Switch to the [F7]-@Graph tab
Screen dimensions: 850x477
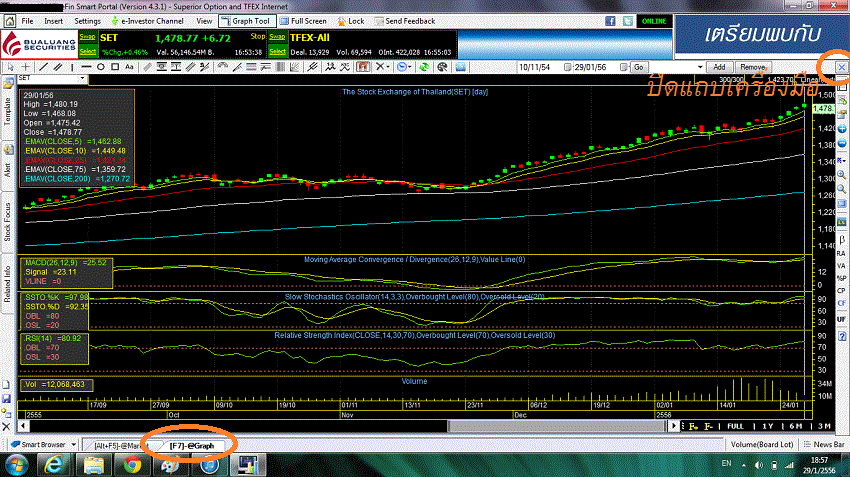(192, 446)
